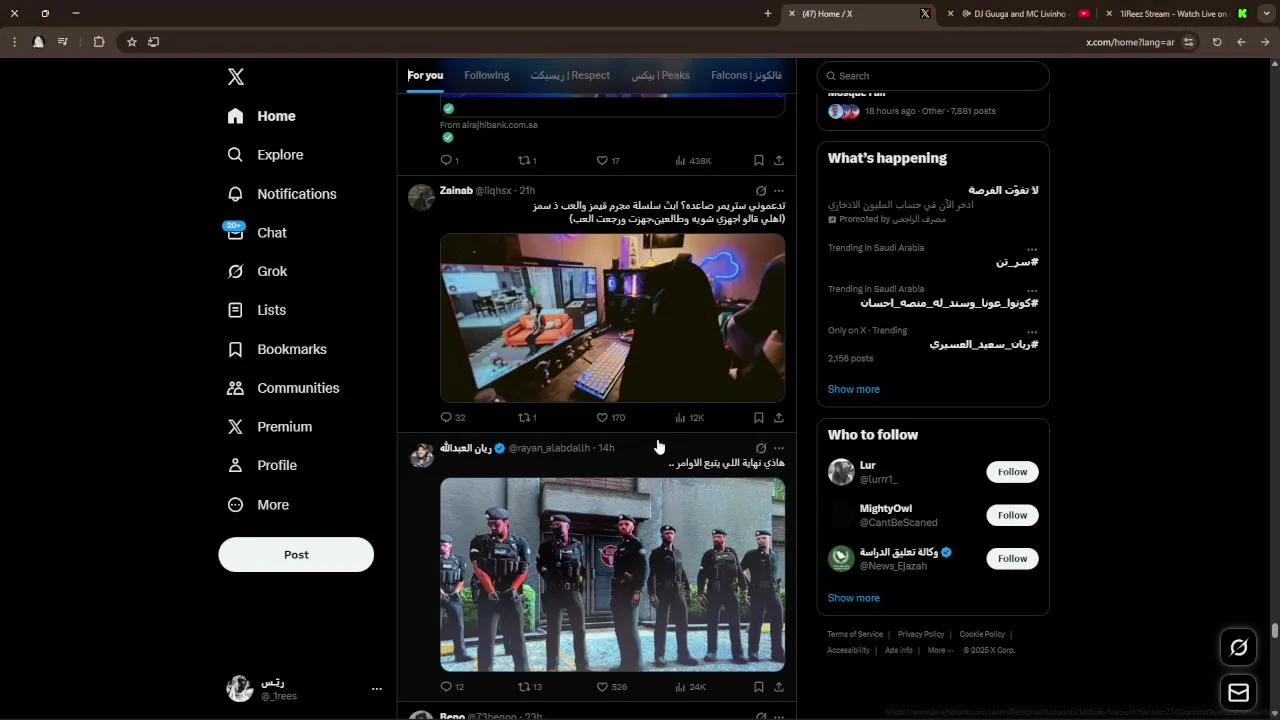
Task: Reply to rayan_alabdallh's post with 12 replies
Action: point(452,687)
